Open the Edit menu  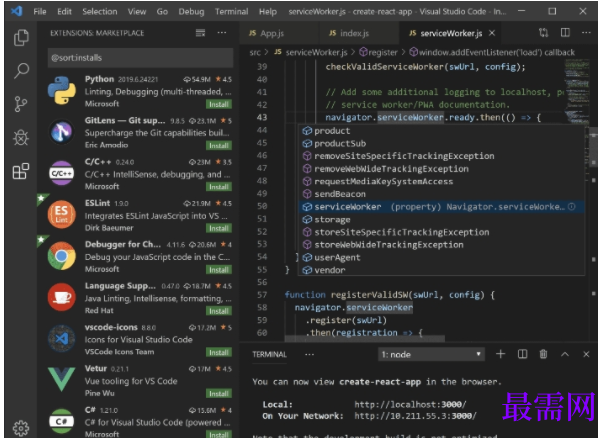point(64,12)
